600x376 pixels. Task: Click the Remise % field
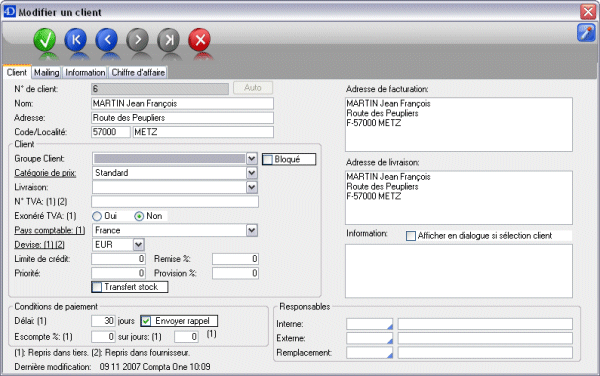pos(235,259)
